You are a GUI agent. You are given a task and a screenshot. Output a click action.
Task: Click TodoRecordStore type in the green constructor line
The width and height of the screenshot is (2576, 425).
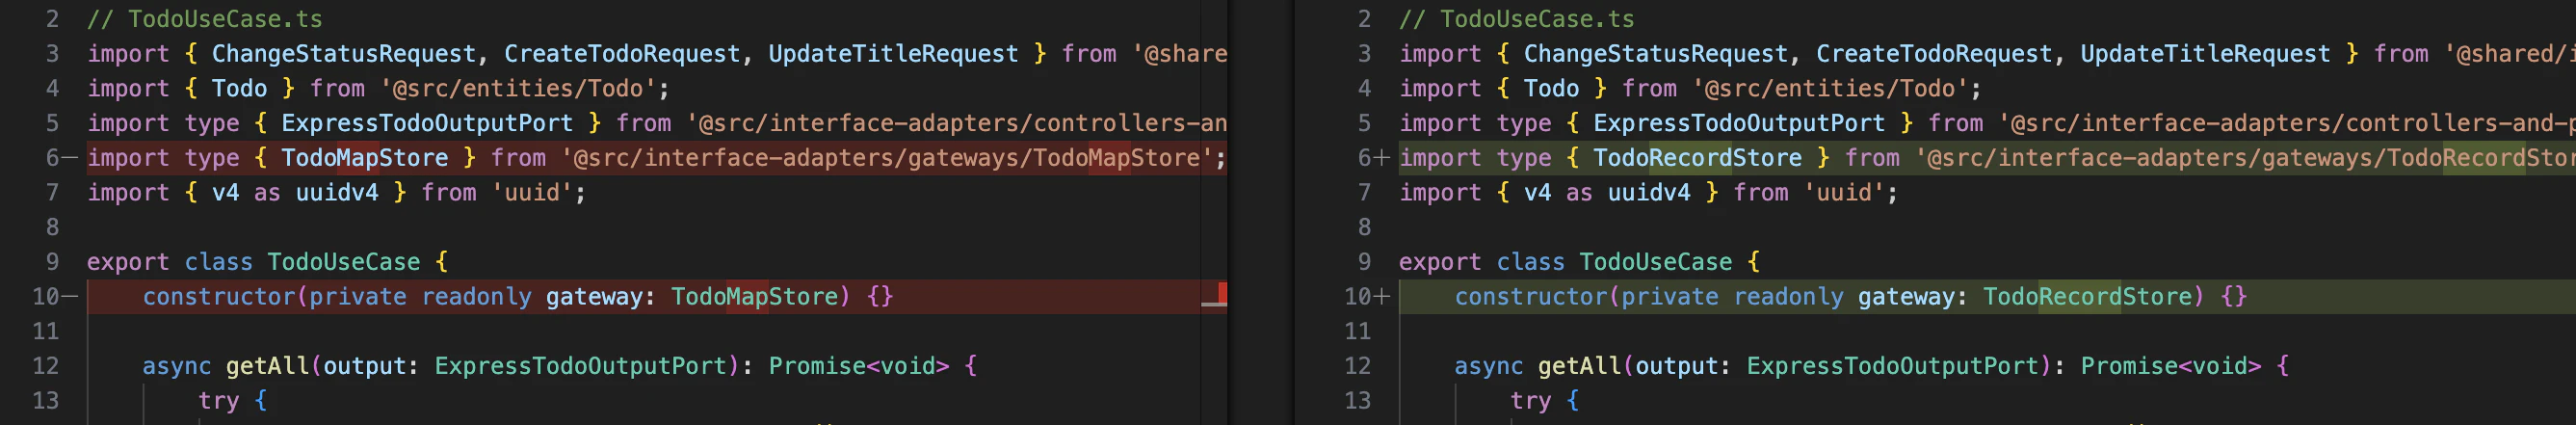[x=2087, y=296]
